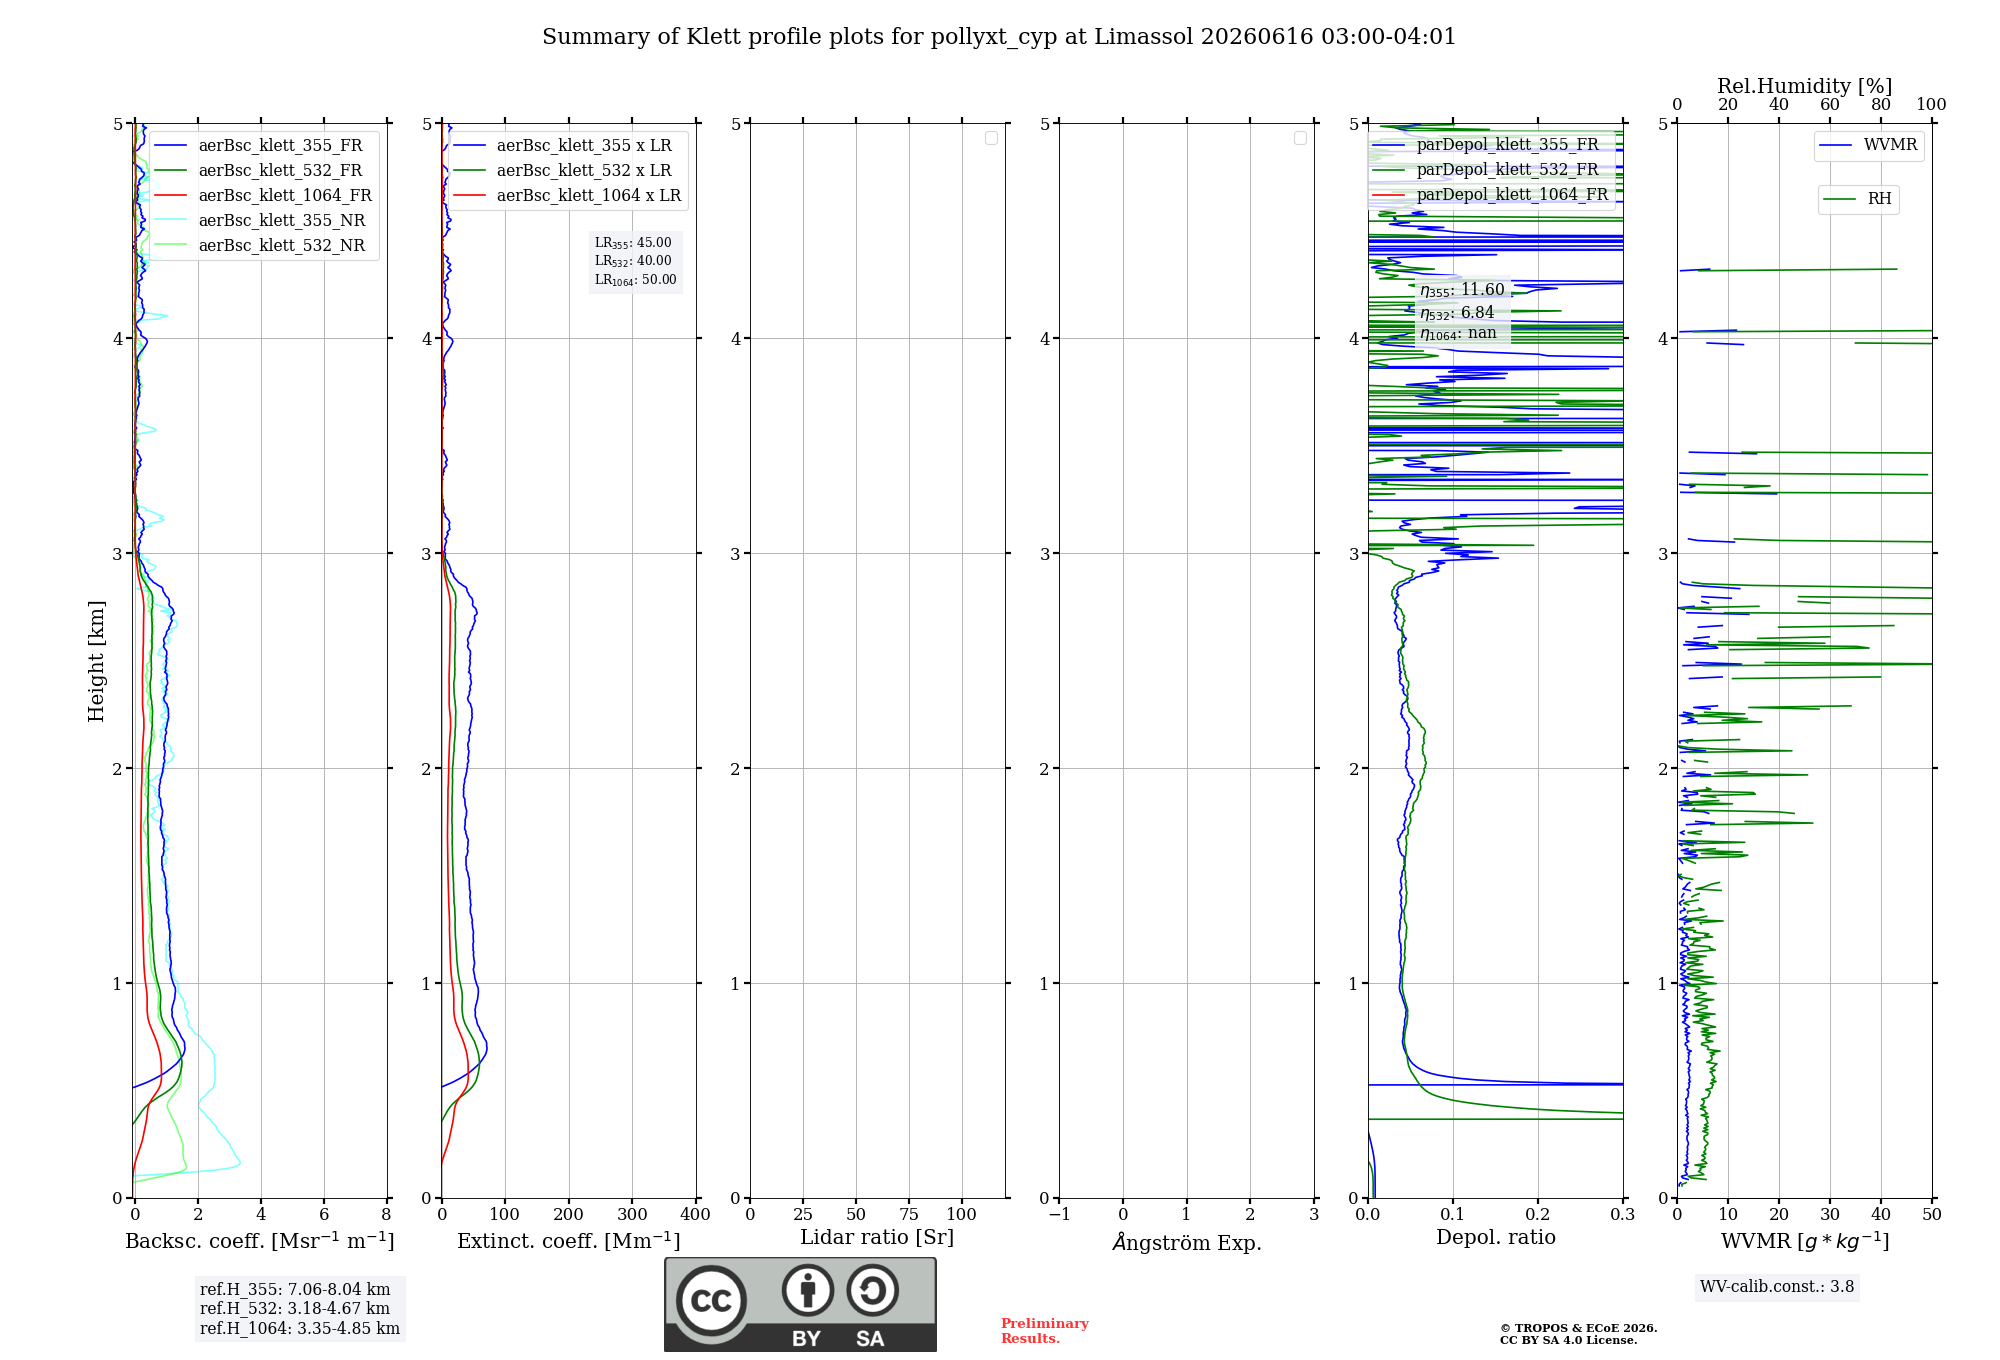The height and width of the screenshot is (1360, 2000).
Task: Click the LR355: 45.00 annotation
Action: [633, 243]
